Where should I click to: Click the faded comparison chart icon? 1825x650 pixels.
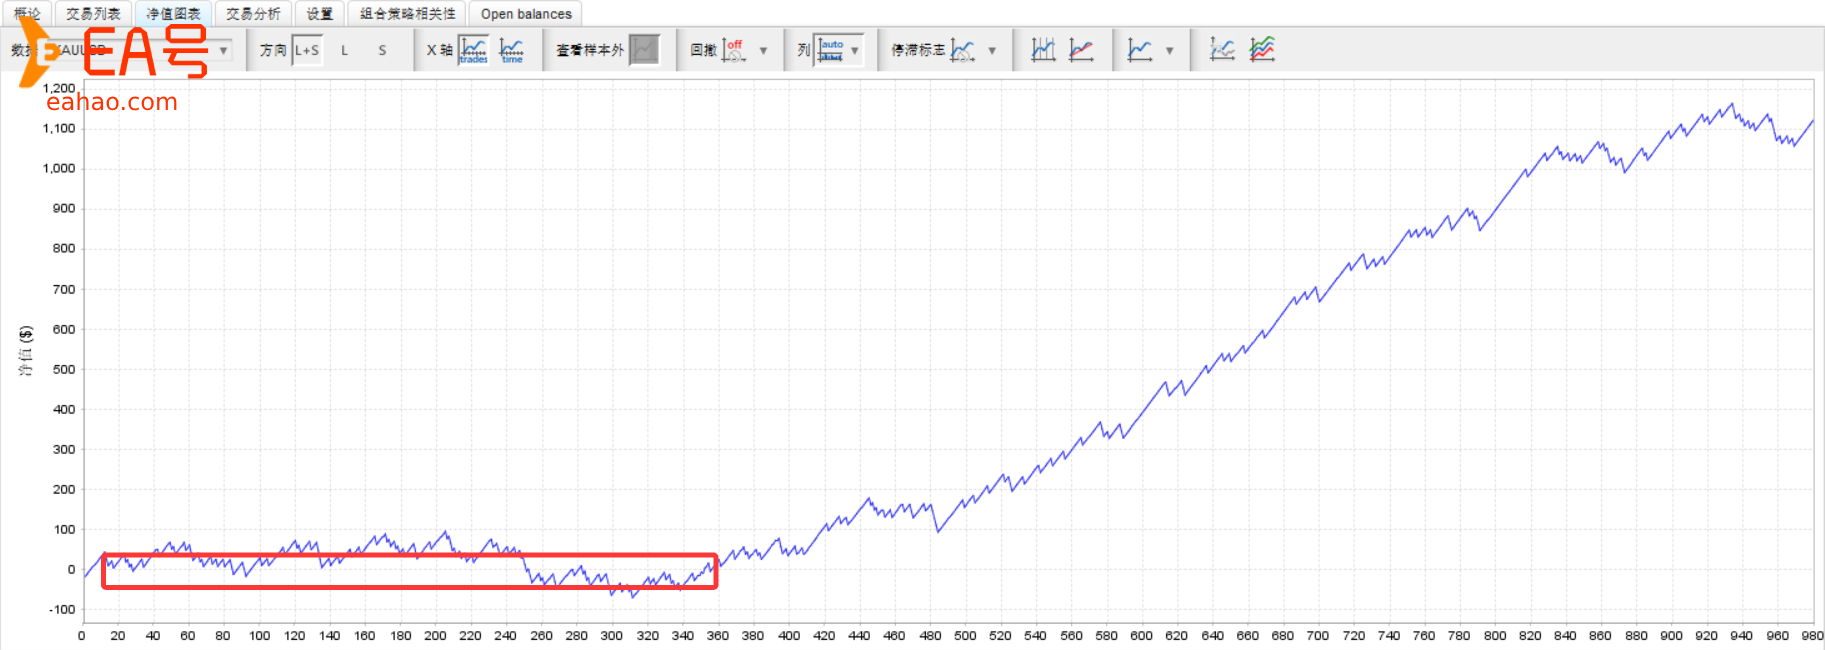pos(1221,50)
